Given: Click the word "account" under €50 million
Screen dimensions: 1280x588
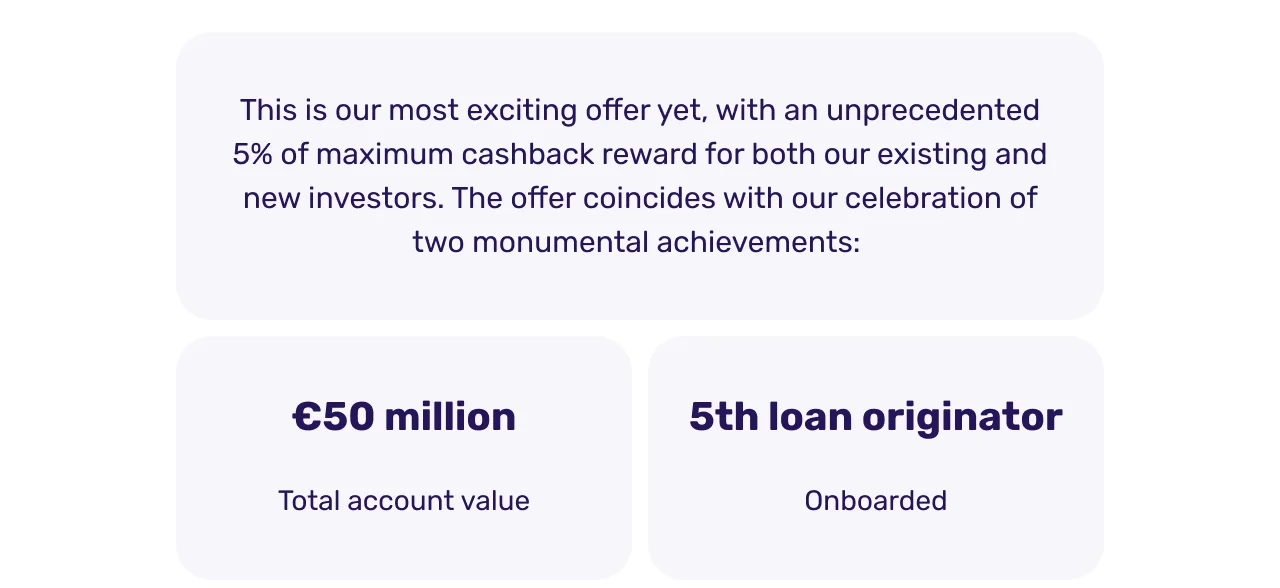Looking at the screenshot, I should [394, 500].
